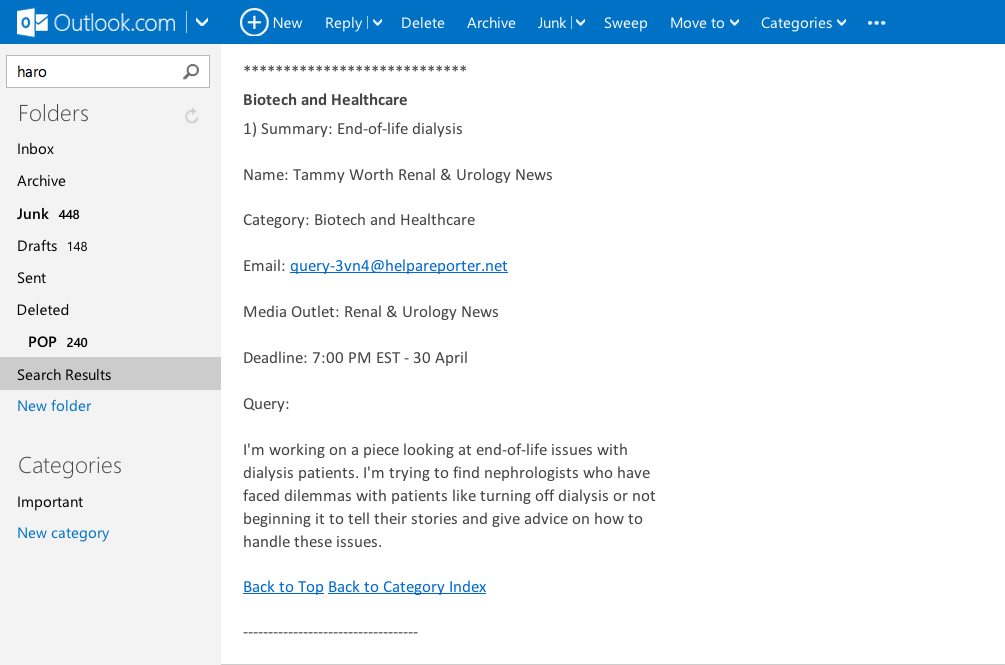This screenshot has width=1005, height=665.
Task: Open the Sent folder
Action: click(x=31, y=278)
